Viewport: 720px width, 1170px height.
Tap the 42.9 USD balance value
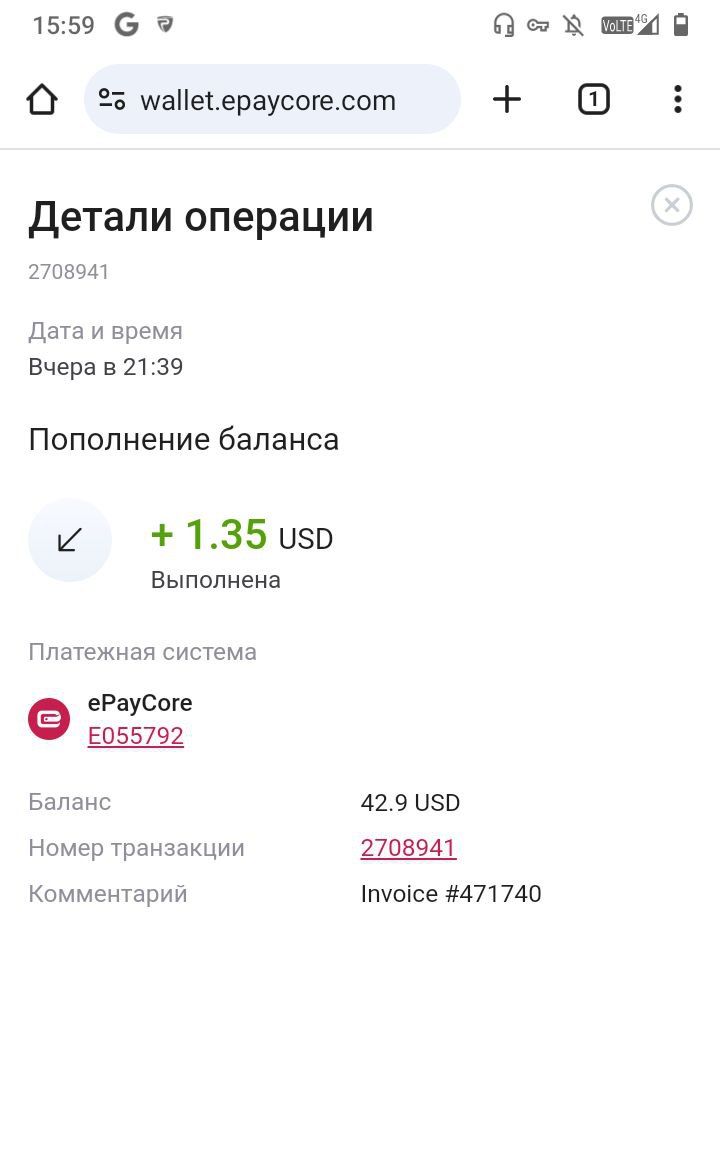coord(410,802)
